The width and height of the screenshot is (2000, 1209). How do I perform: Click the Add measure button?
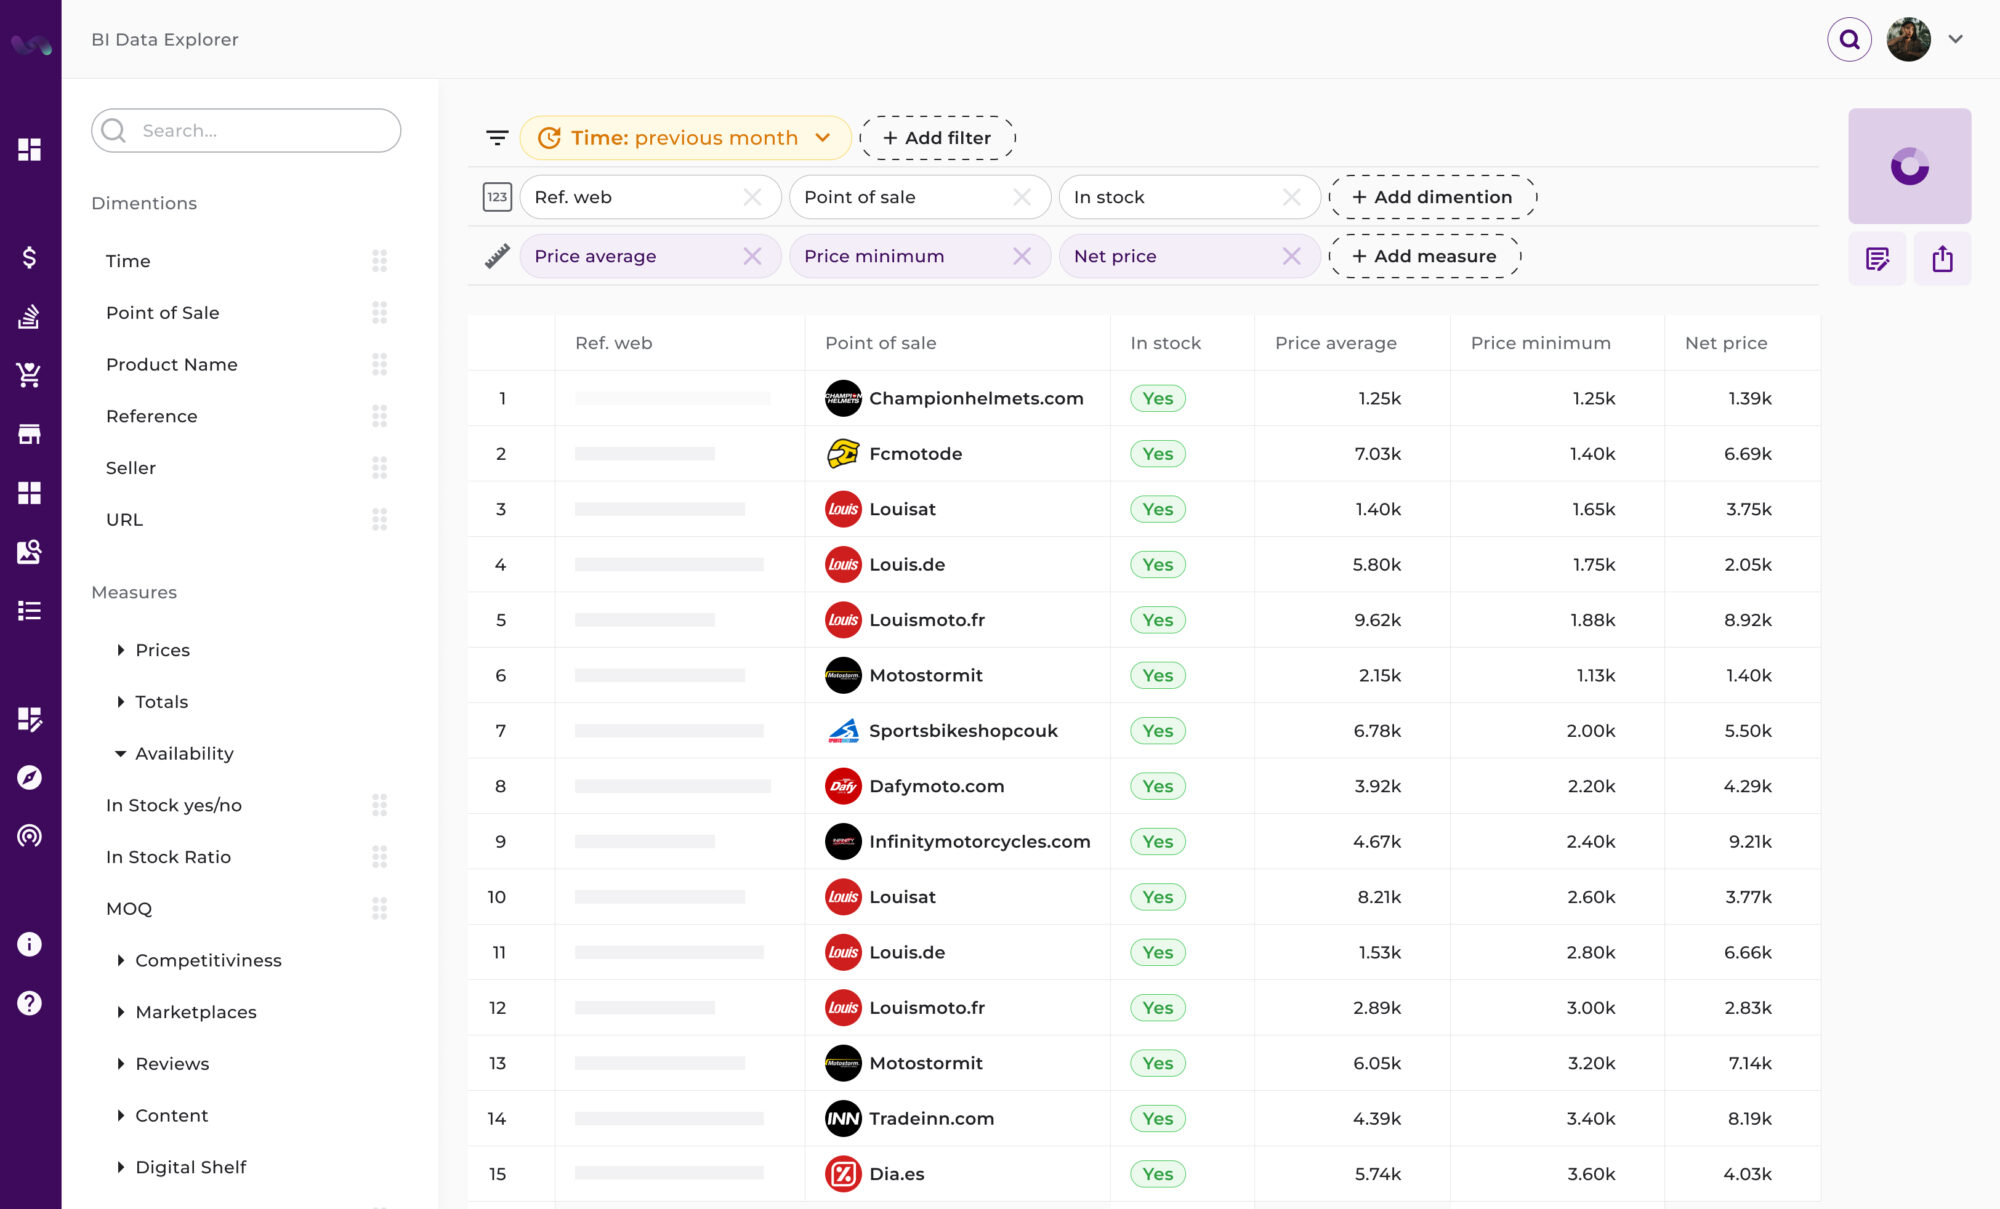[1424, 256]
